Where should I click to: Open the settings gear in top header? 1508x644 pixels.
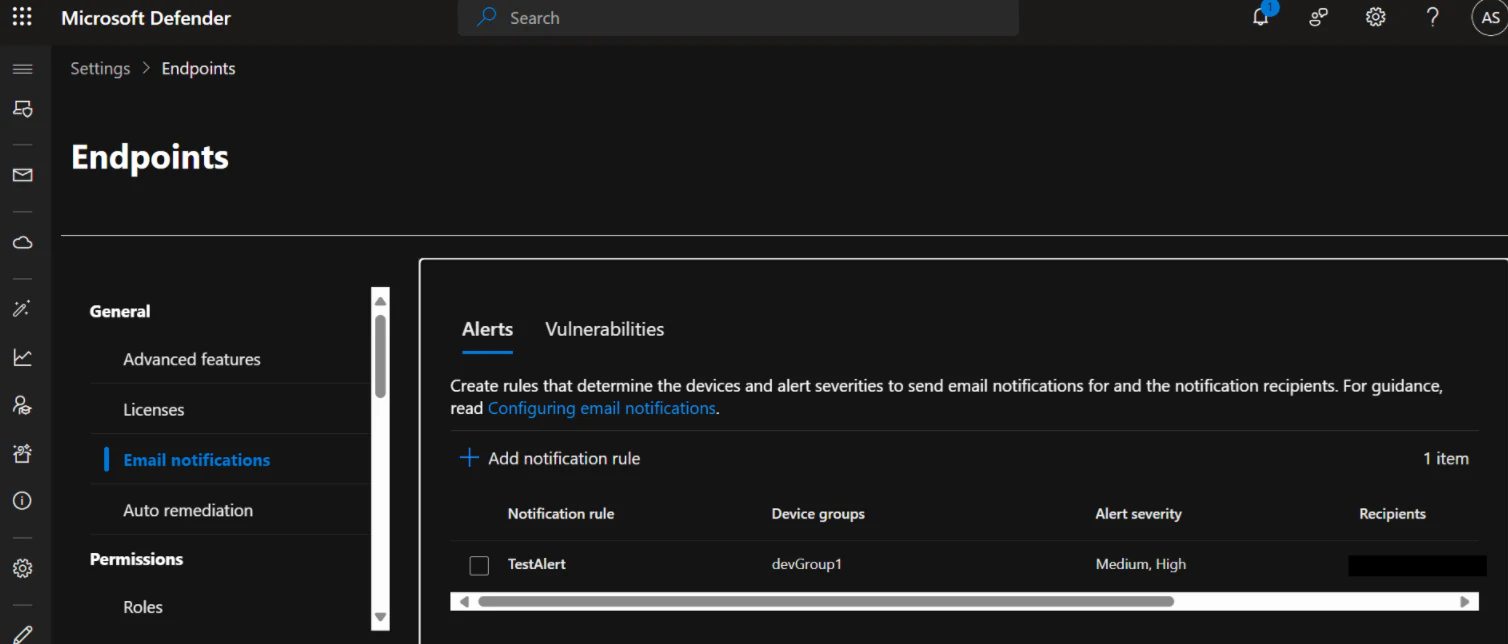(1375, 17)
